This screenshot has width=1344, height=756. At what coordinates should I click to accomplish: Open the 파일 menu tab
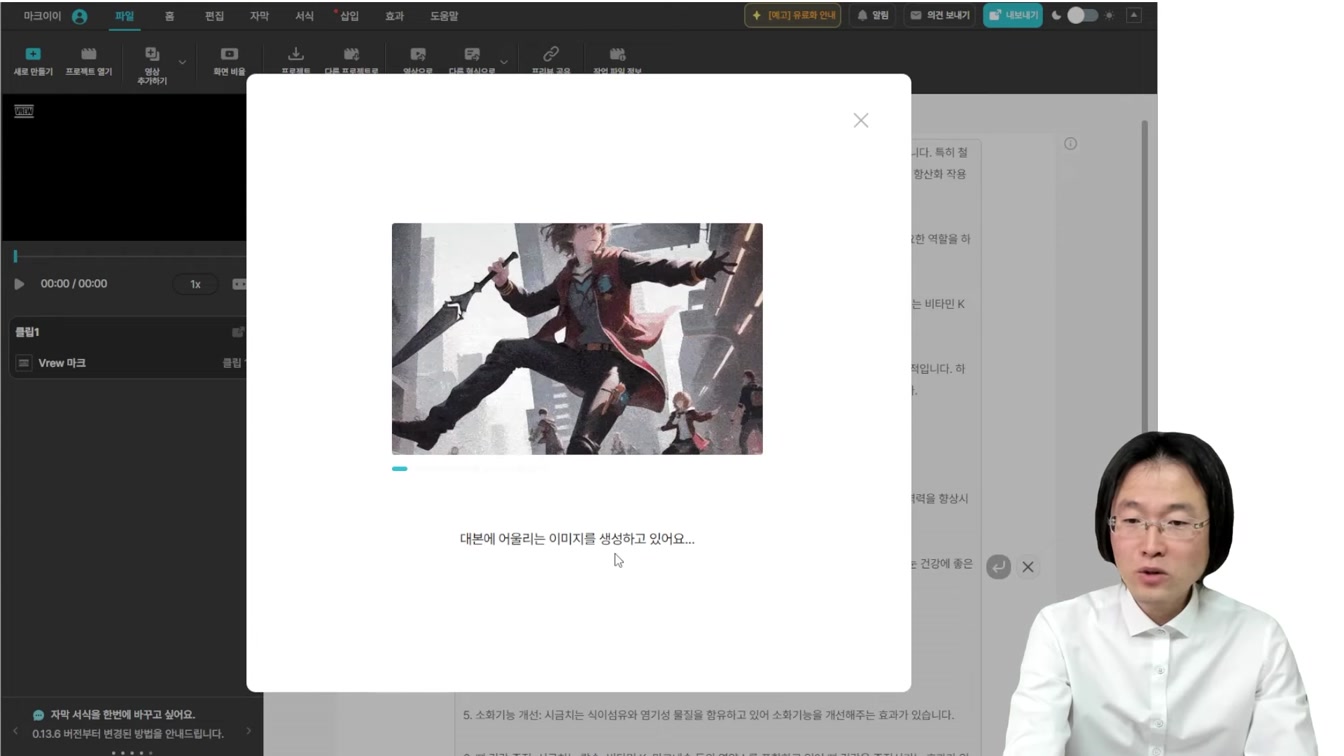tap(124, 16)
